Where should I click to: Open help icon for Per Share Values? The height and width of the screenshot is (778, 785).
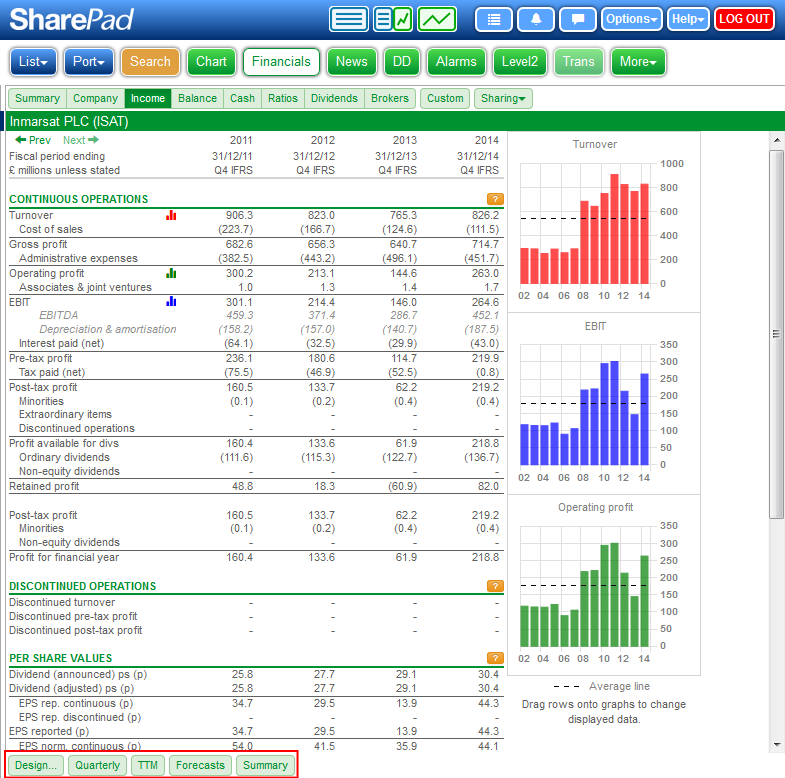click(495, 658)
